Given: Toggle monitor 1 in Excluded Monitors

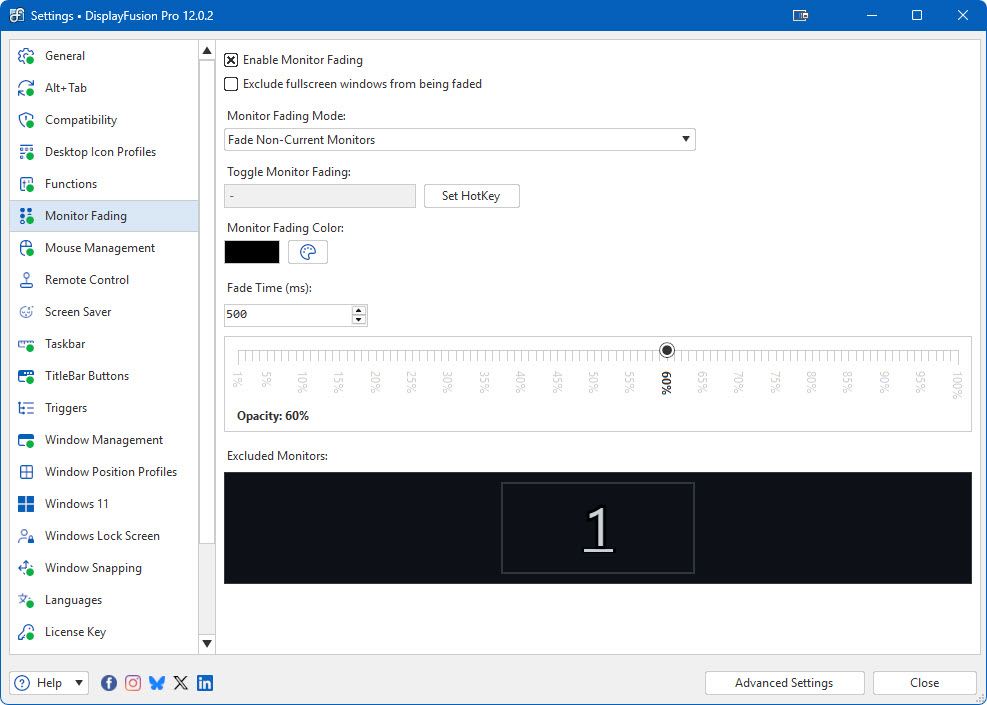Looking at the screenshot, I should (597, 528).
